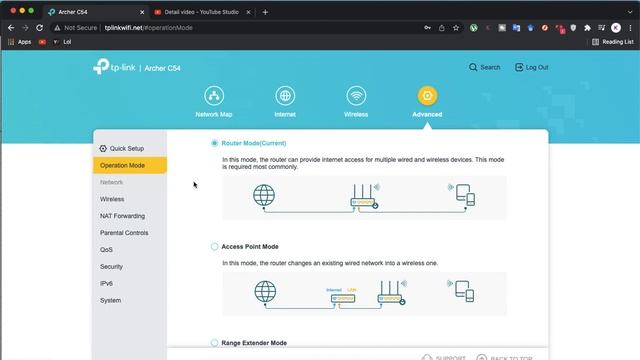The height and width of the screenshot is (360, 640).
Task: Click the Router Mode network diagram
Action: pyautogui.click(x=364, y=198)
